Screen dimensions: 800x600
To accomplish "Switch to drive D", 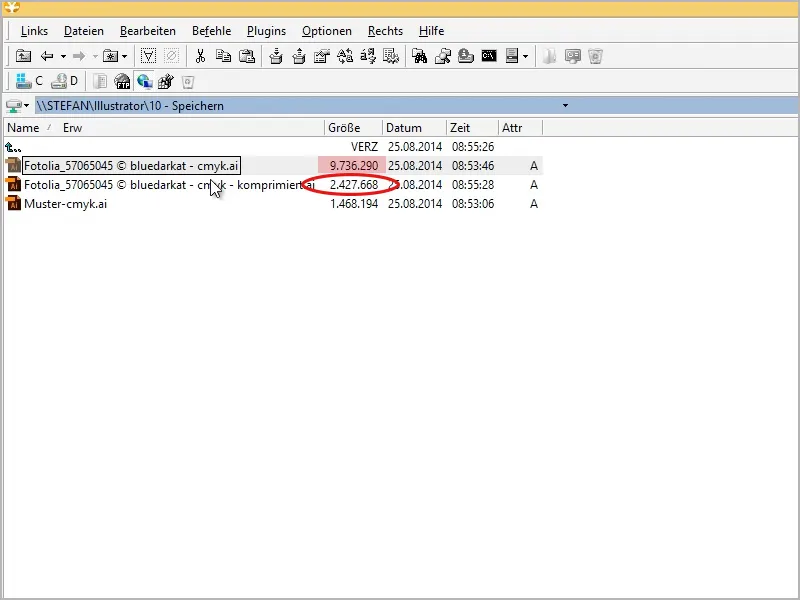I will coord(64,81).
